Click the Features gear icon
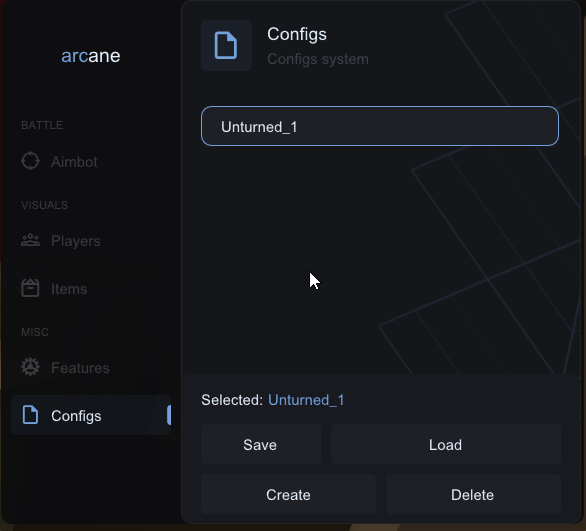 pyautogui.click(x=30, y=367)
